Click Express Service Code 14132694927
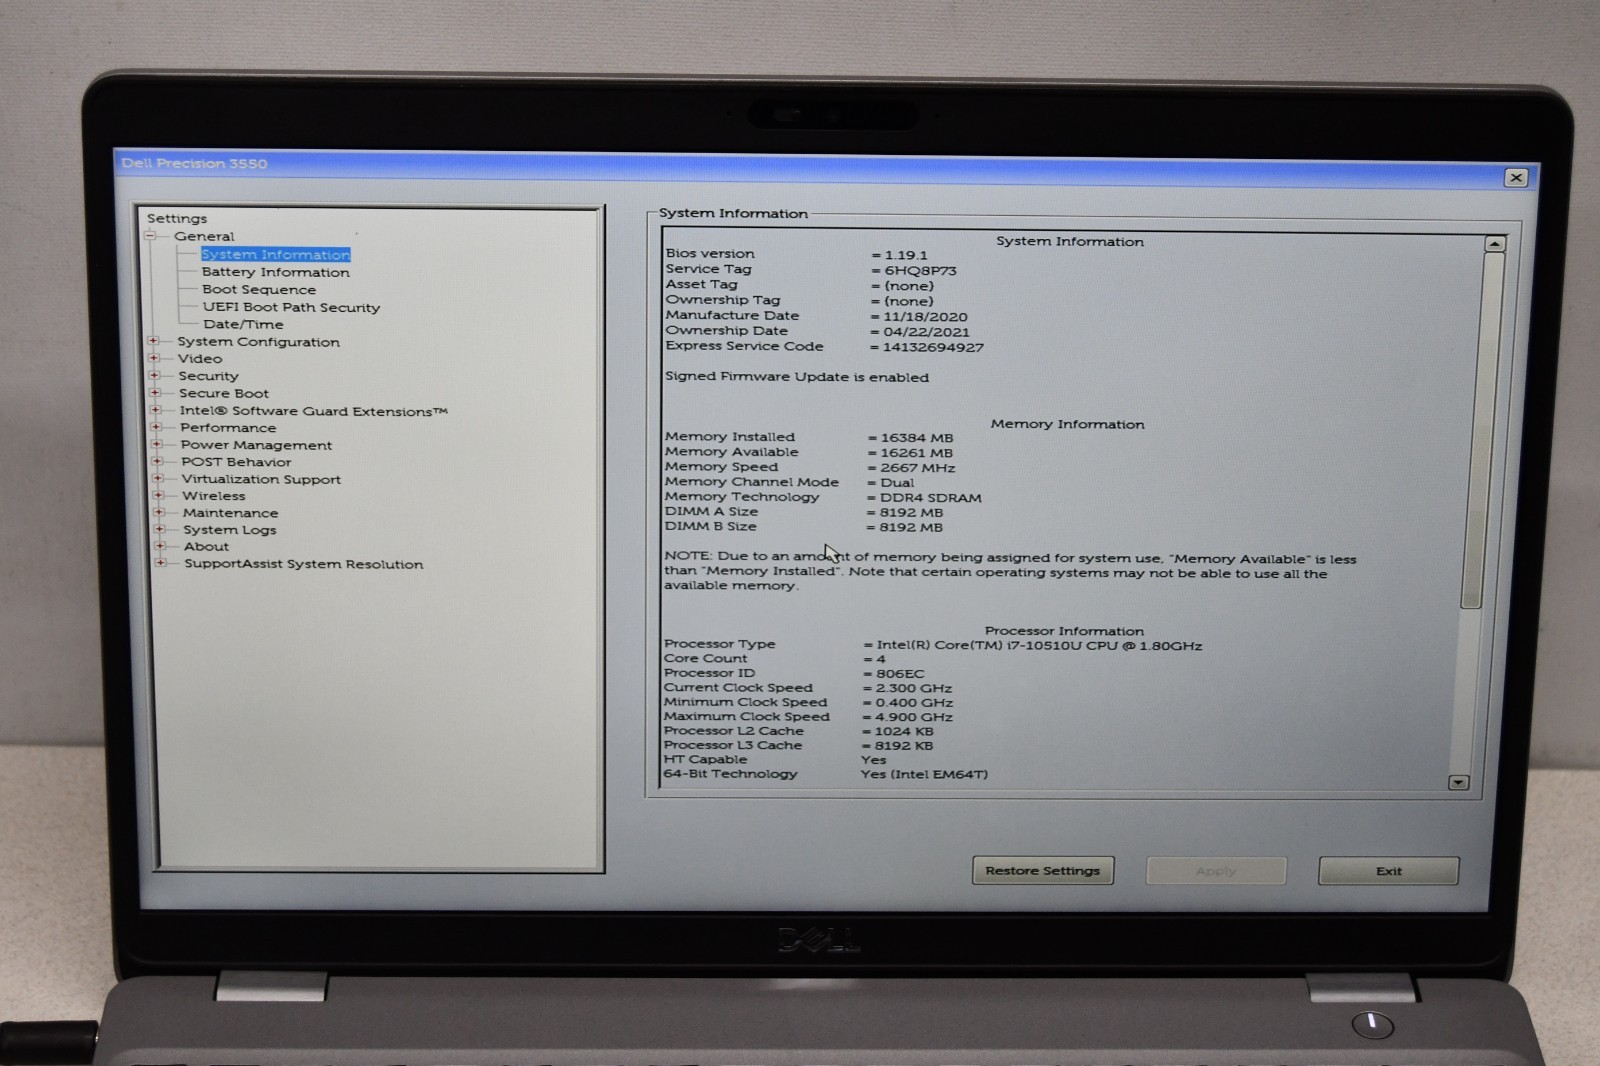 click(933, 347)
